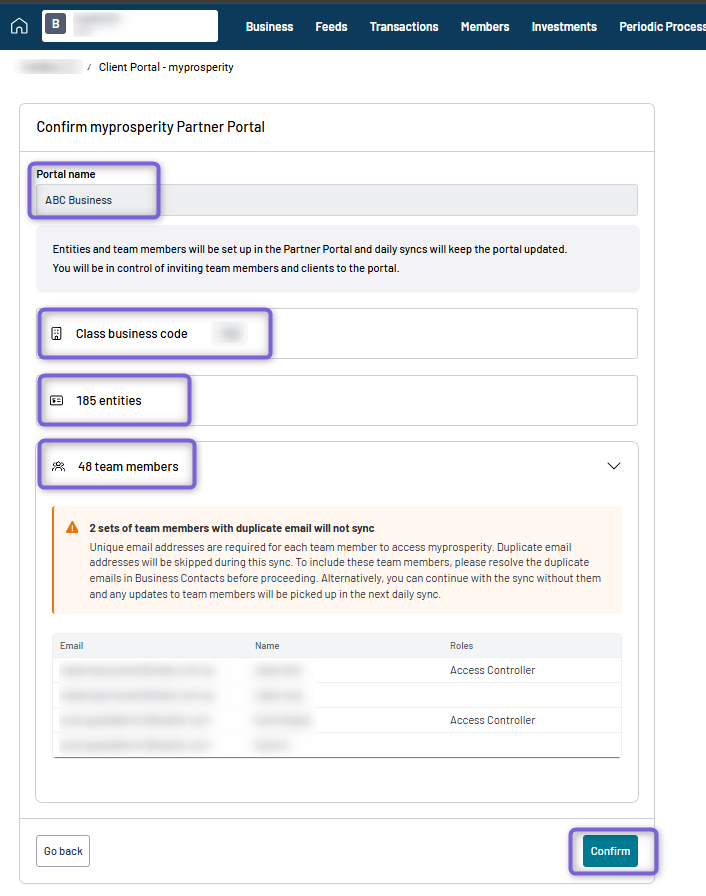Screen dimensions: 706x896
Task: Click the building icon beside Class business code
Action: point(57,334)
